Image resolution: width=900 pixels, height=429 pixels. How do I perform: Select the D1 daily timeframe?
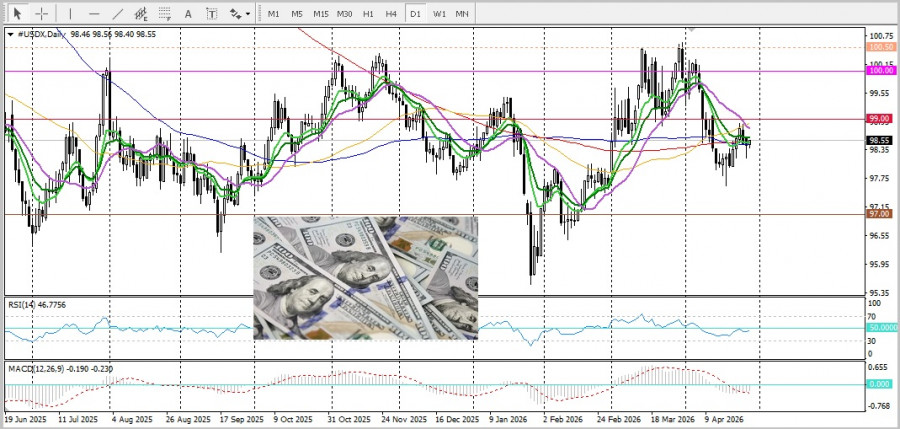click(x=415, y=14)
